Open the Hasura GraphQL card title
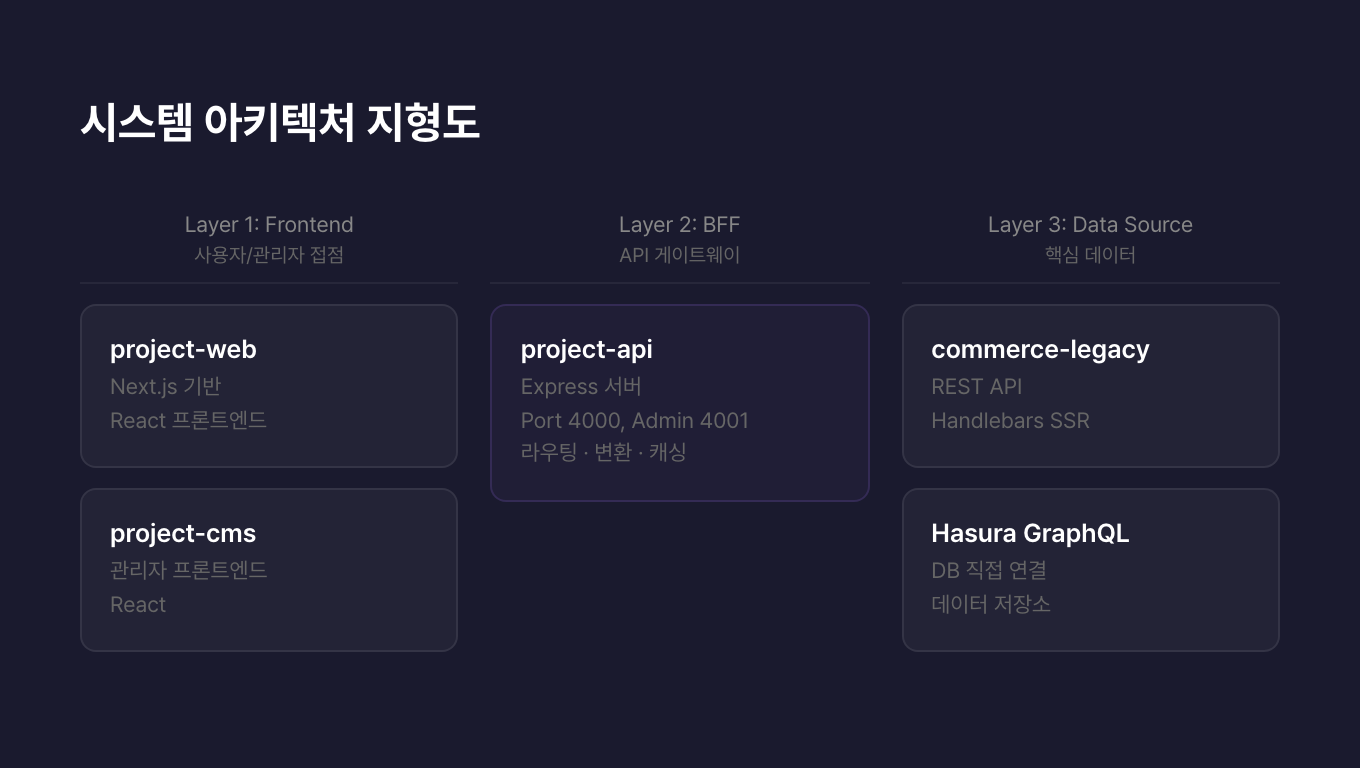Screen dimensions: 1360x768 click(1030, 534)
